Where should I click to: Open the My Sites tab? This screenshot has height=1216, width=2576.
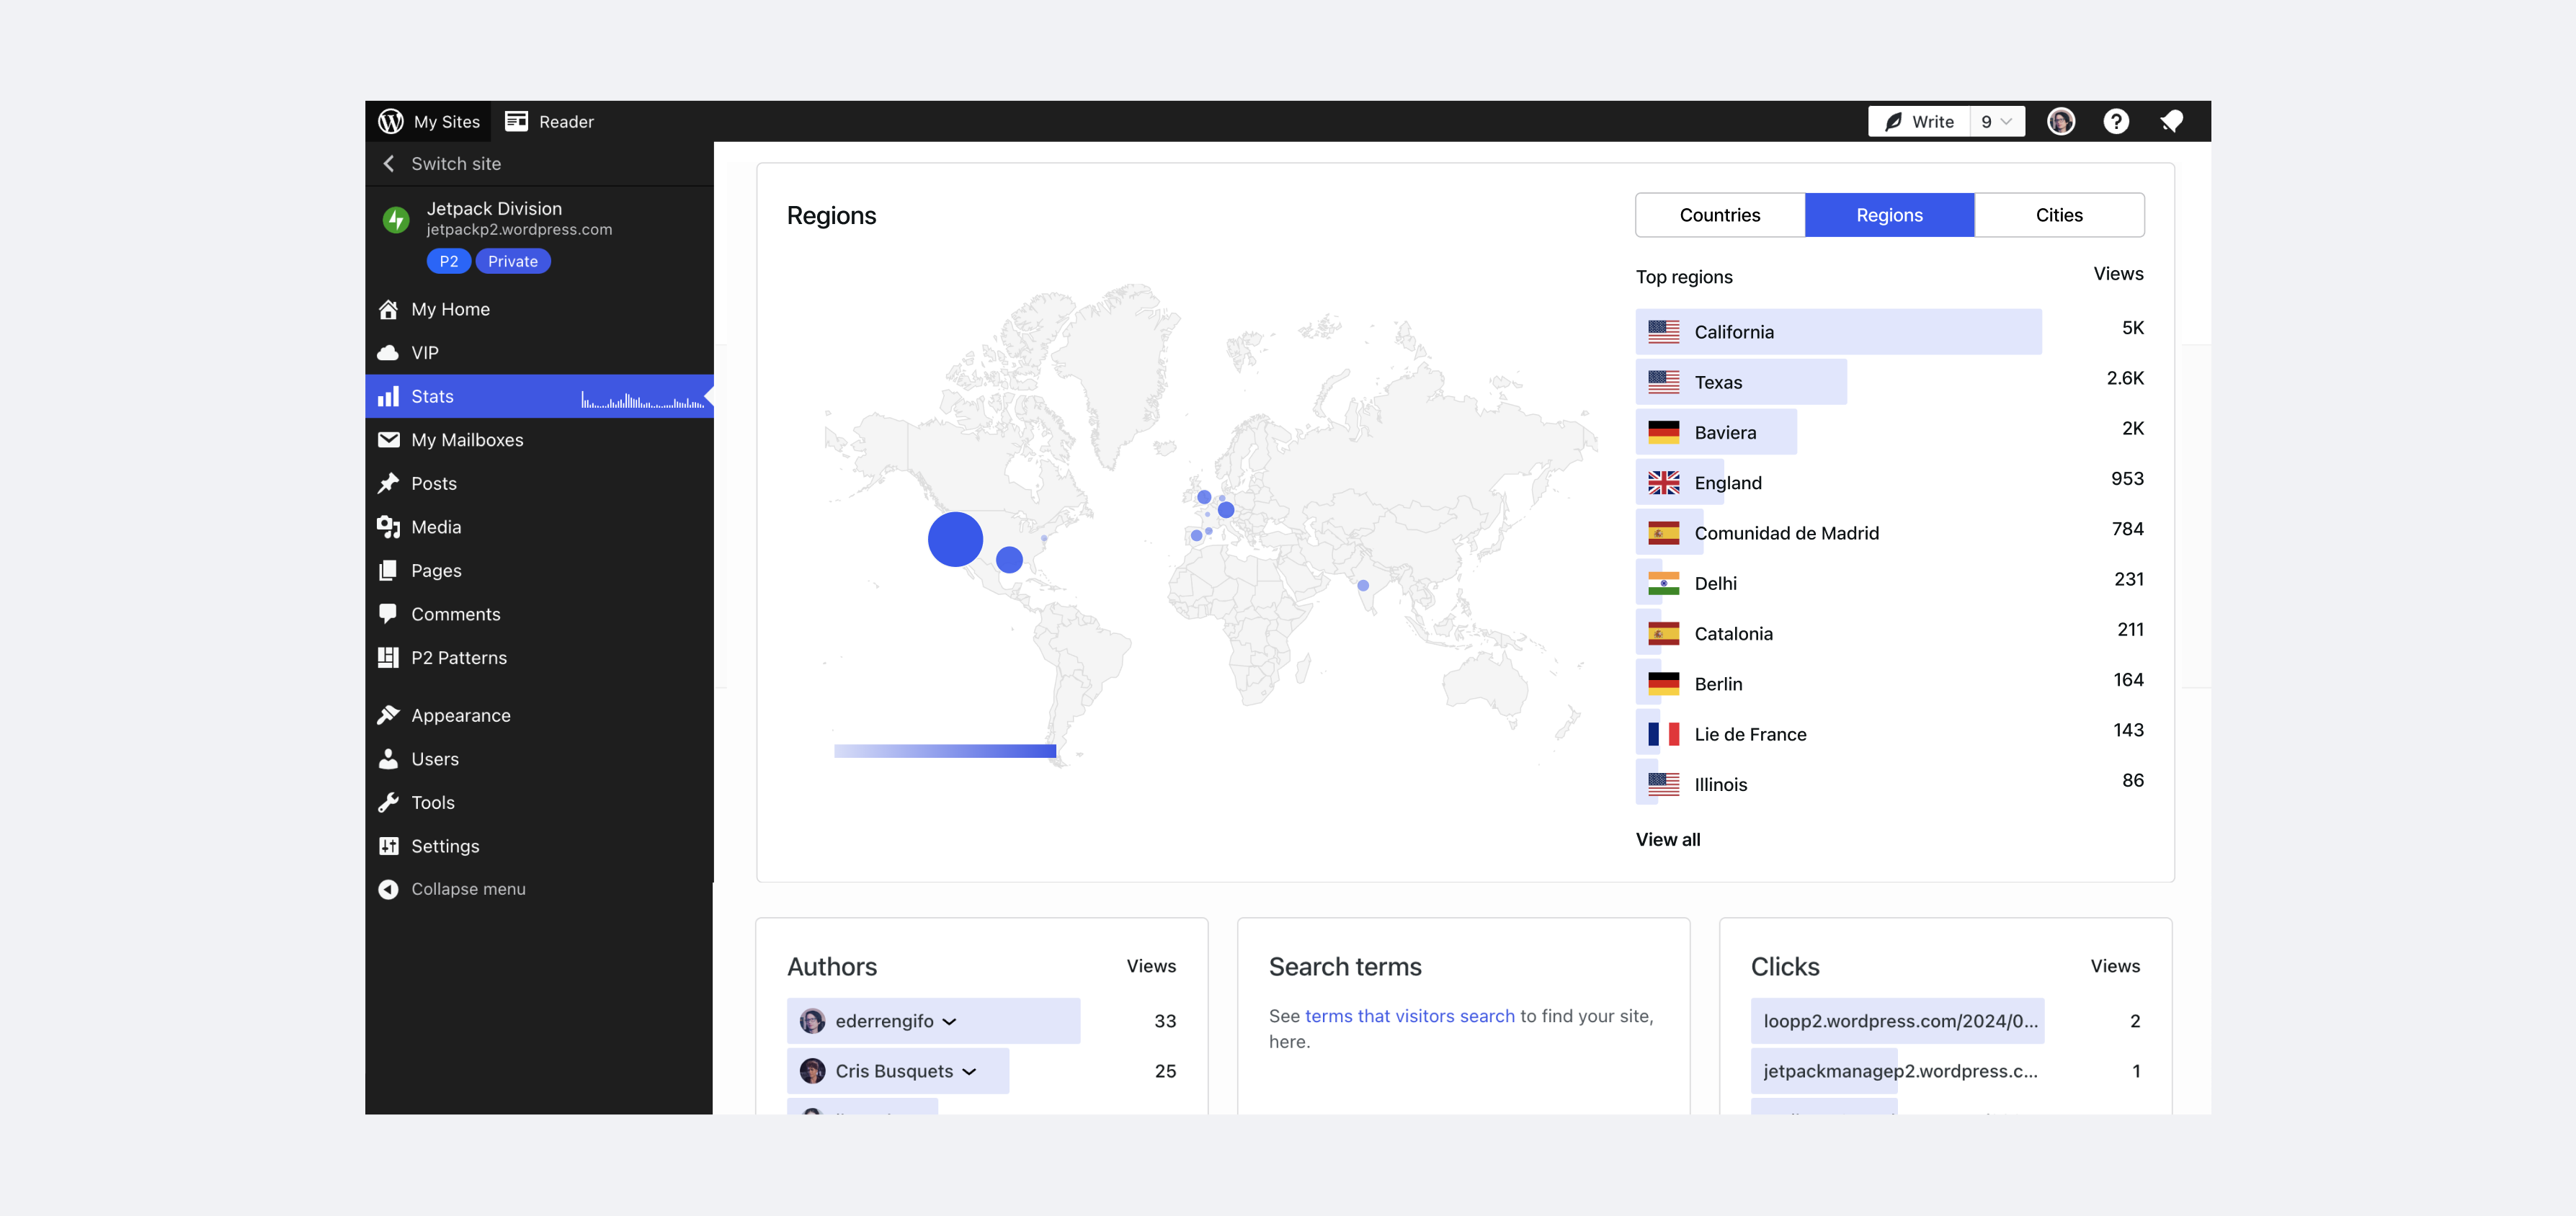(x=446, y=121)
